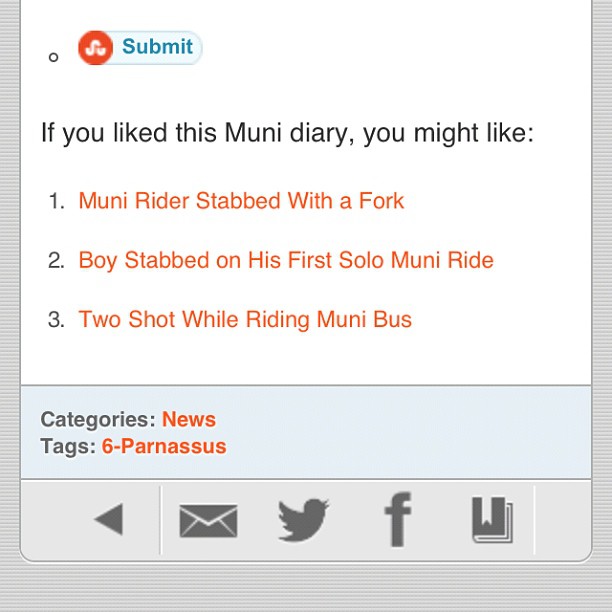Screen dimensions: 612x612
Task: Select the 6-Parnassus tag
Action: [164, 446]
